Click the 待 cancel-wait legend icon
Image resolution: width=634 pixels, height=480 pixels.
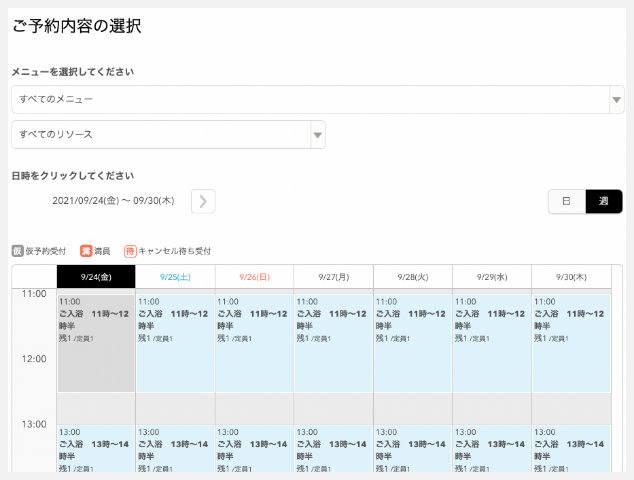point(130,251)
